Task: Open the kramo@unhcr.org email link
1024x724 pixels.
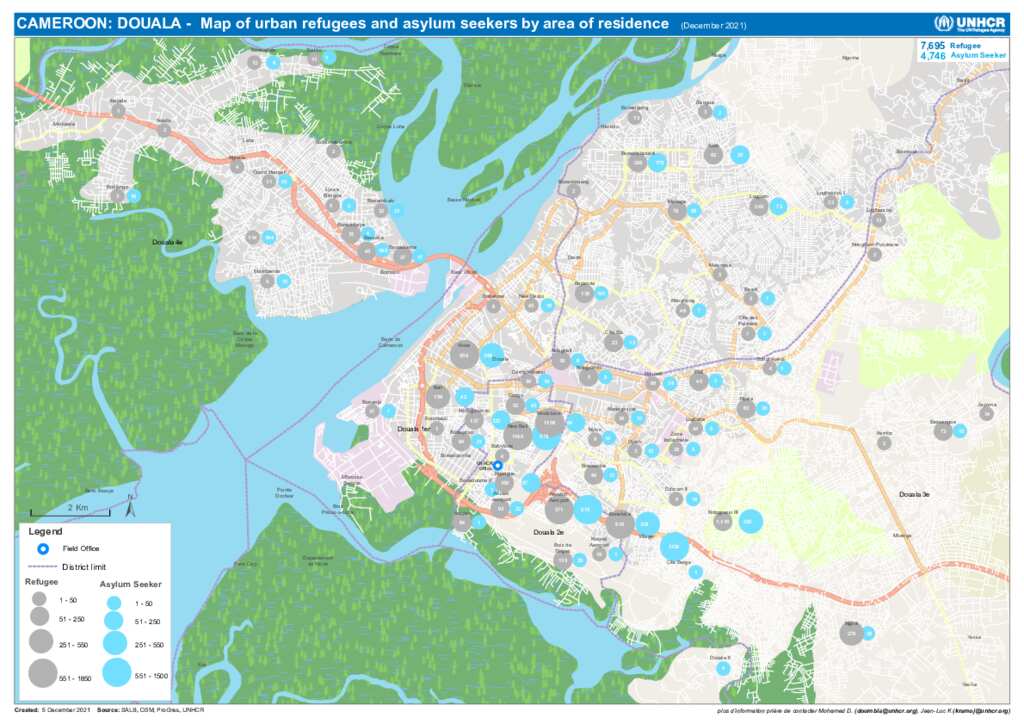Action: [987, 711]
